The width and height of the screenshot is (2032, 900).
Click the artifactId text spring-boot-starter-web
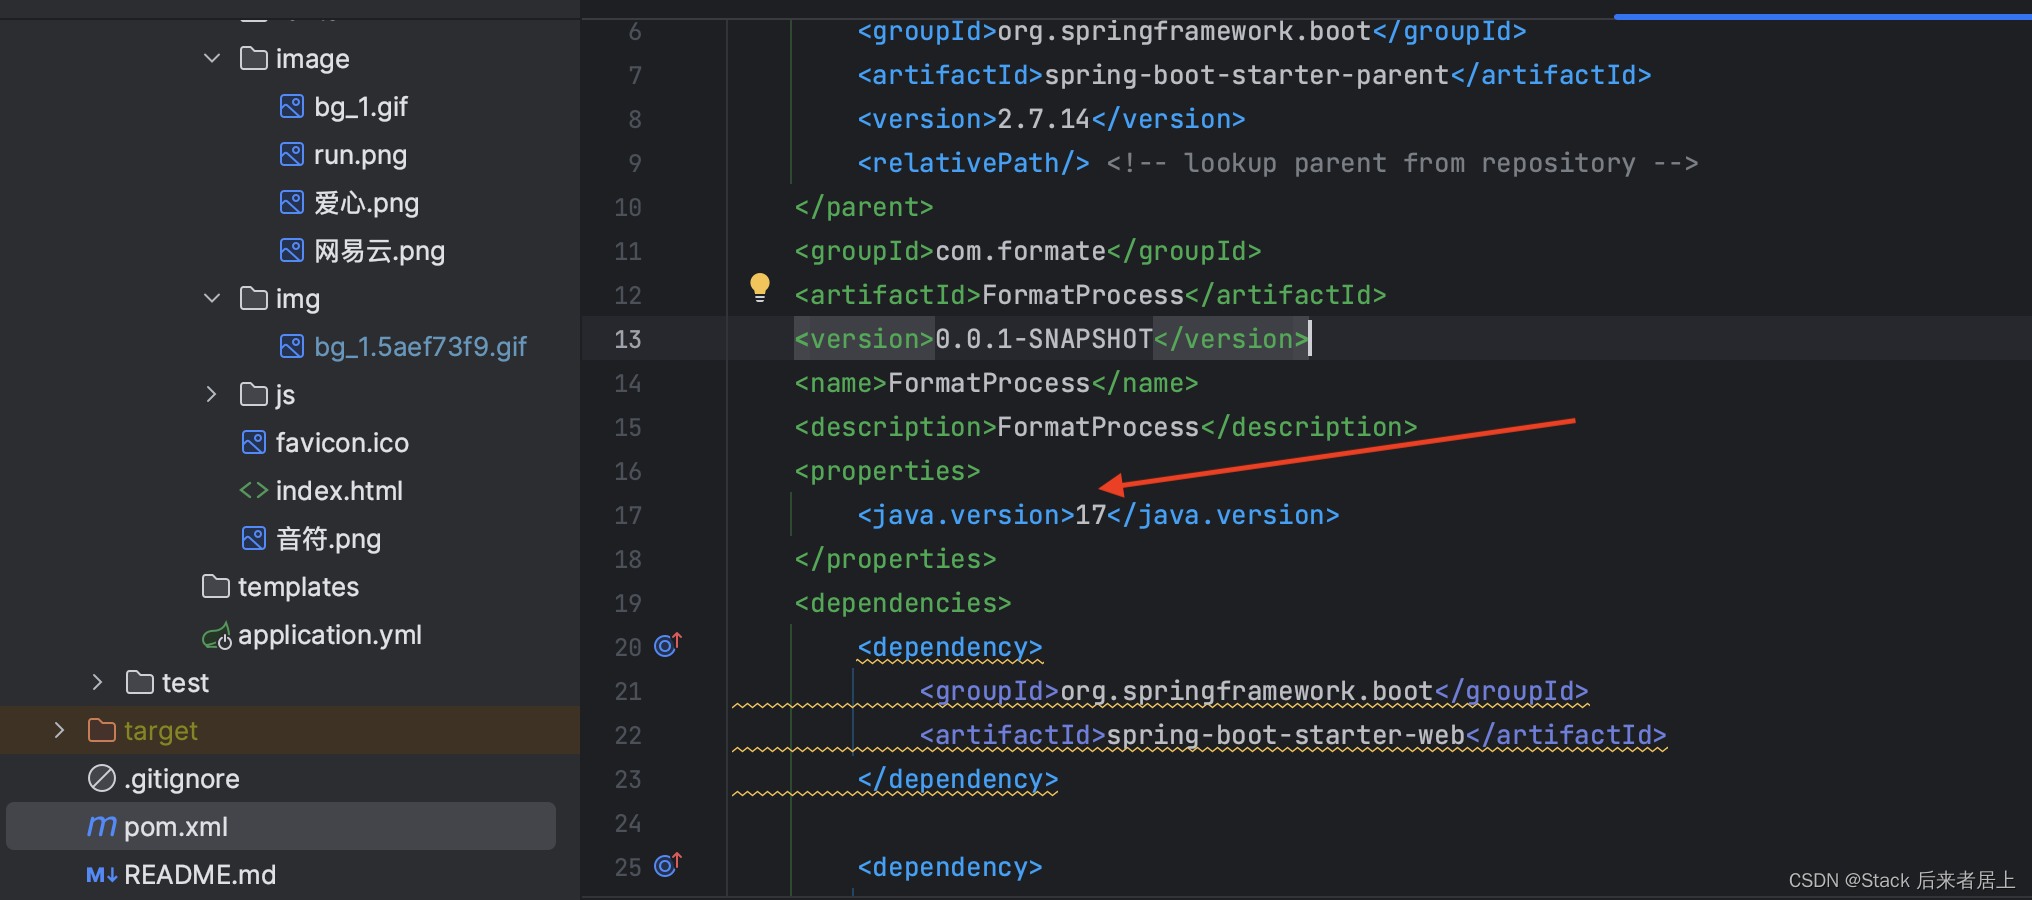click(1286, 735)
